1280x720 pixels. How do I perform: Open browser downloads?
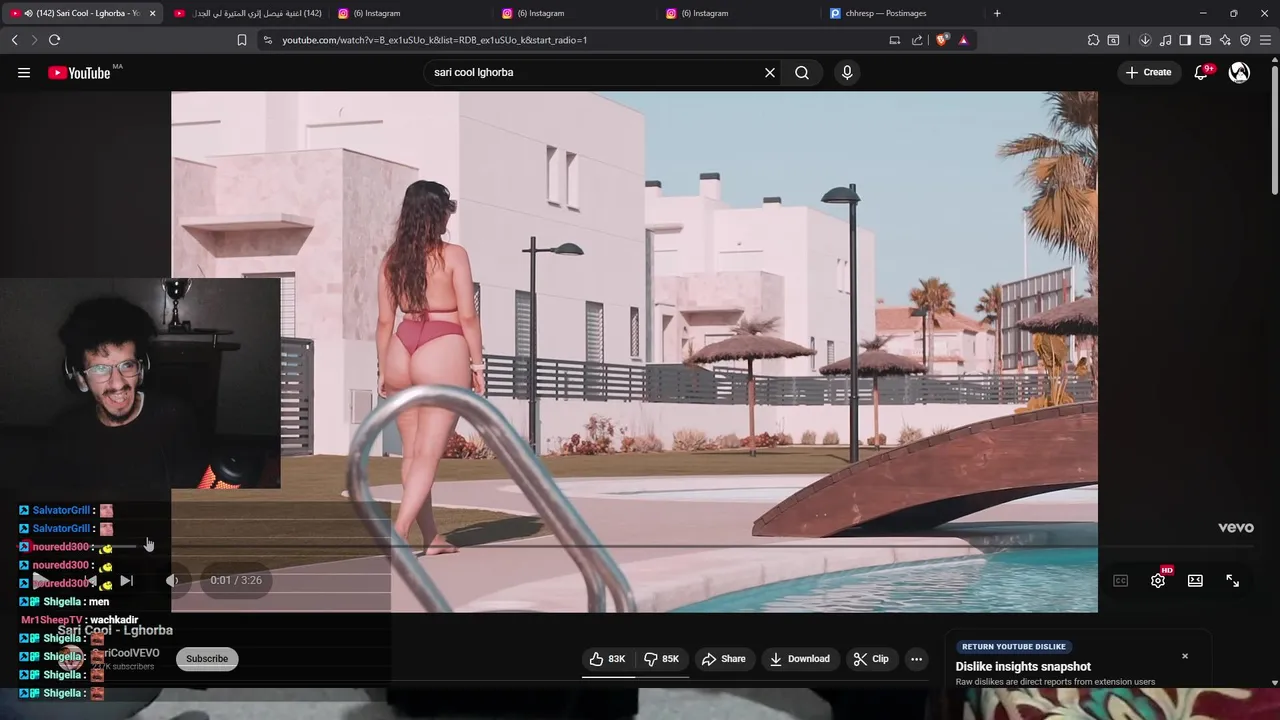(x=1145, y=40)
